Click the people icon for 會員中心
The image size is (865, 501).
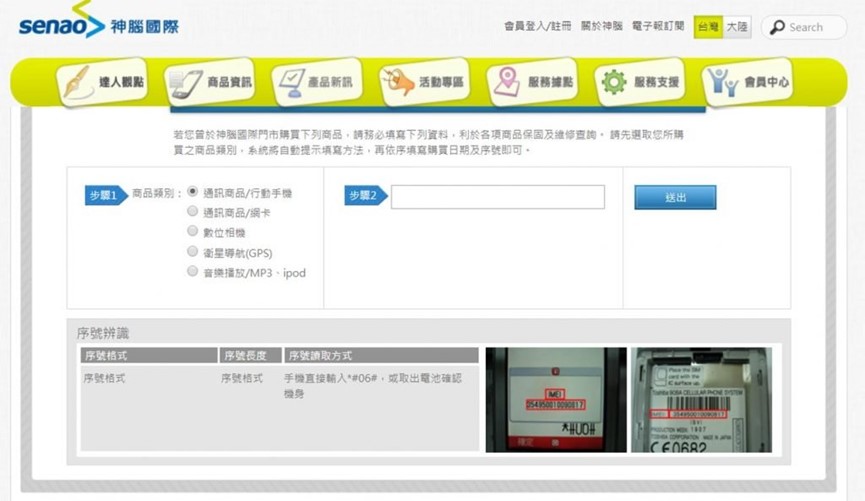(x=722, y=82)
